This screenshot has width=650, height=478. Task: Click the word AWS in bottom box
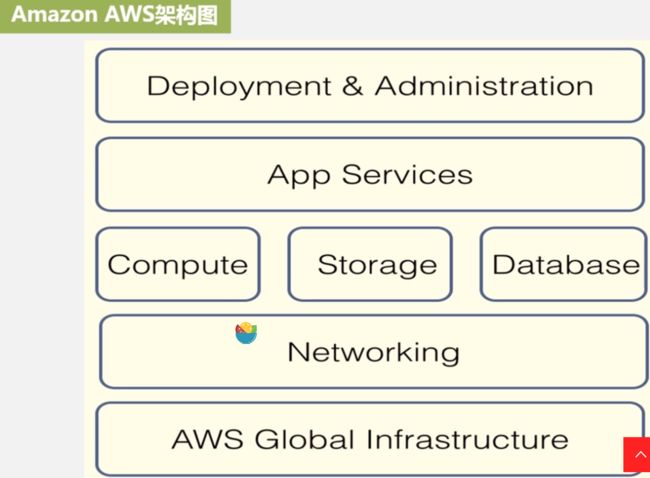[x=207, y=439]
